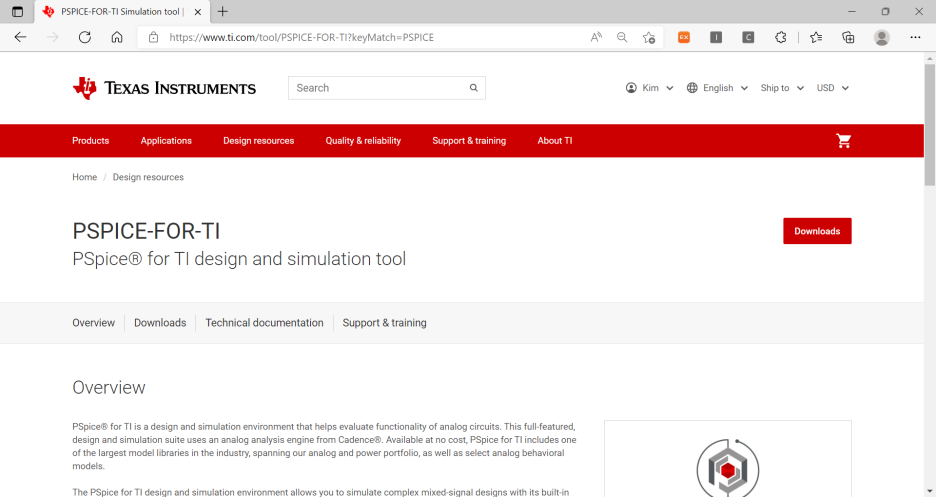
Task: Open the dark C extension icon
Action: click(748, 37)
